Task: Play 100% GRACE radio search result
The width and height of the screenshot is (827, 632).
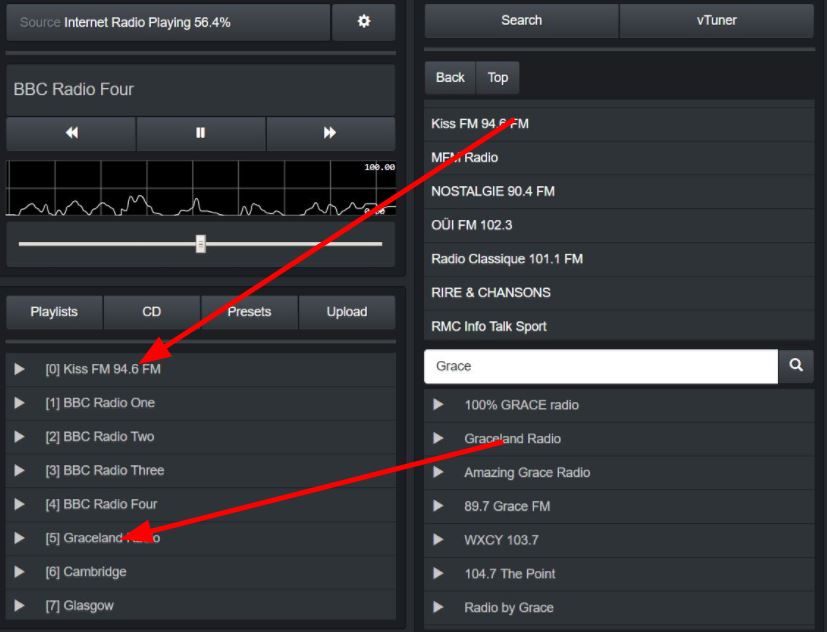Action: pos(438,405)
